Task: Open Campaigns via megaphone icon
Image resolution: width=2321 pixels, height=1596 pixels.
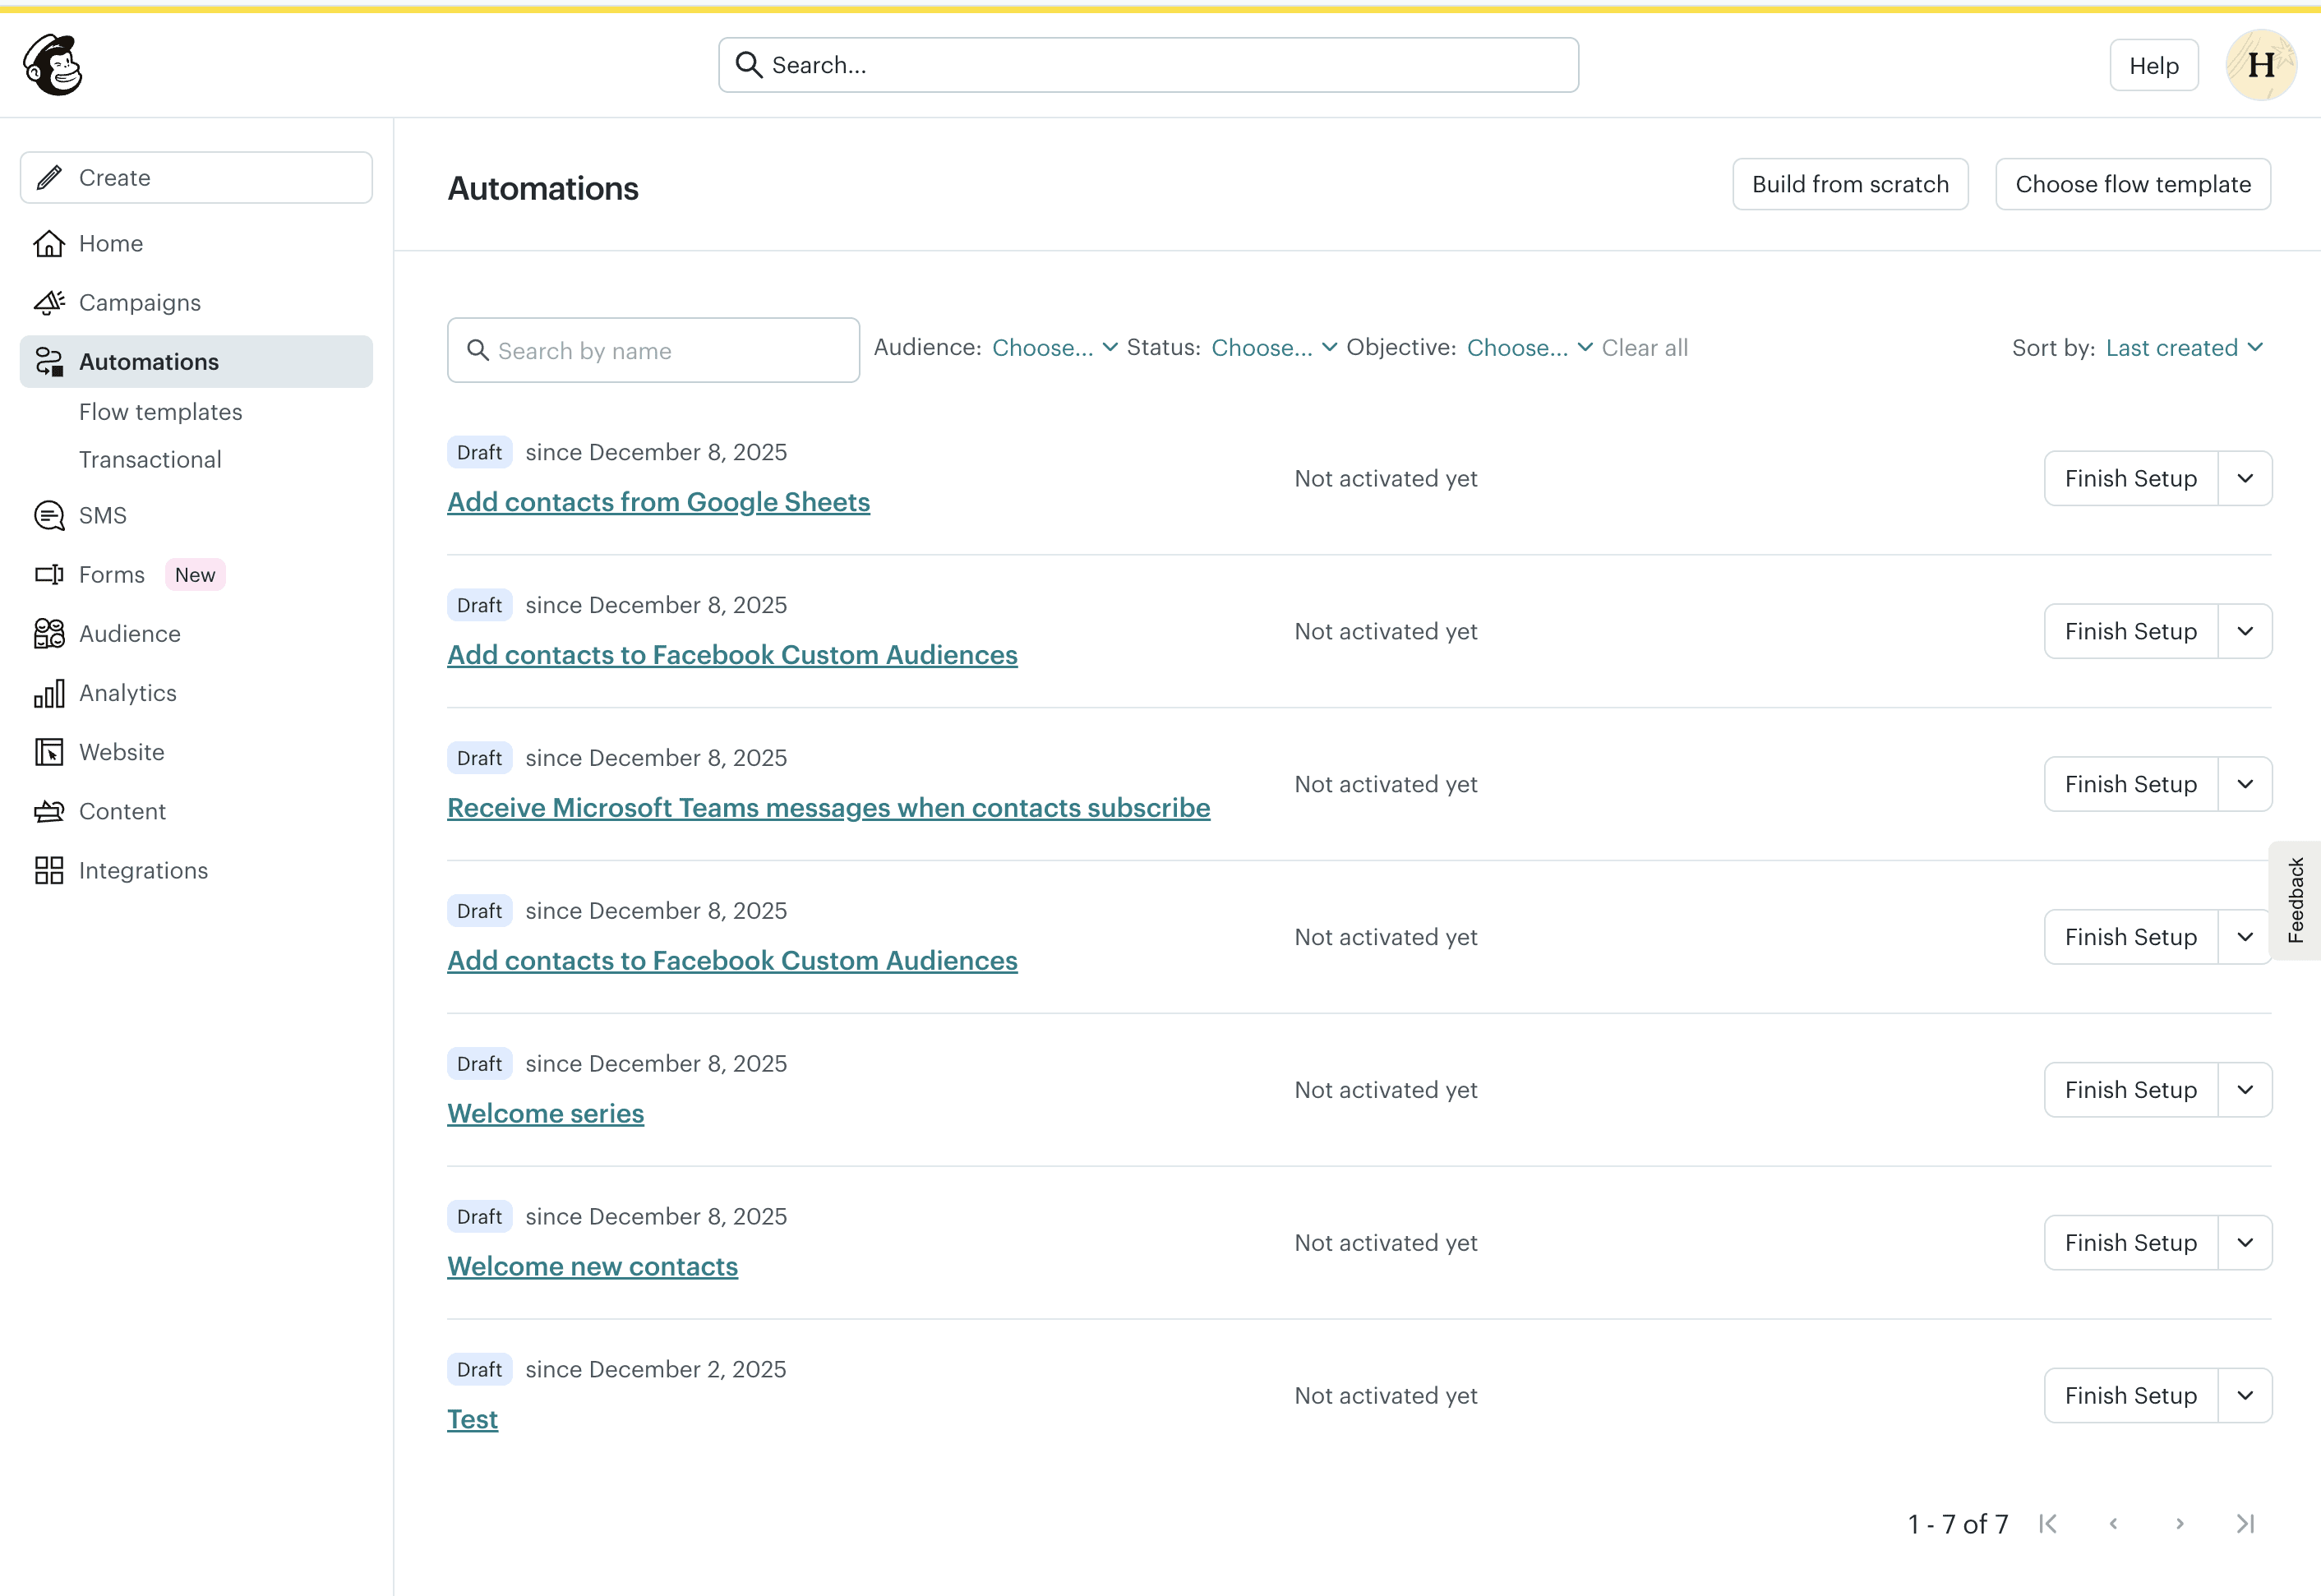Action: point(49,302)
